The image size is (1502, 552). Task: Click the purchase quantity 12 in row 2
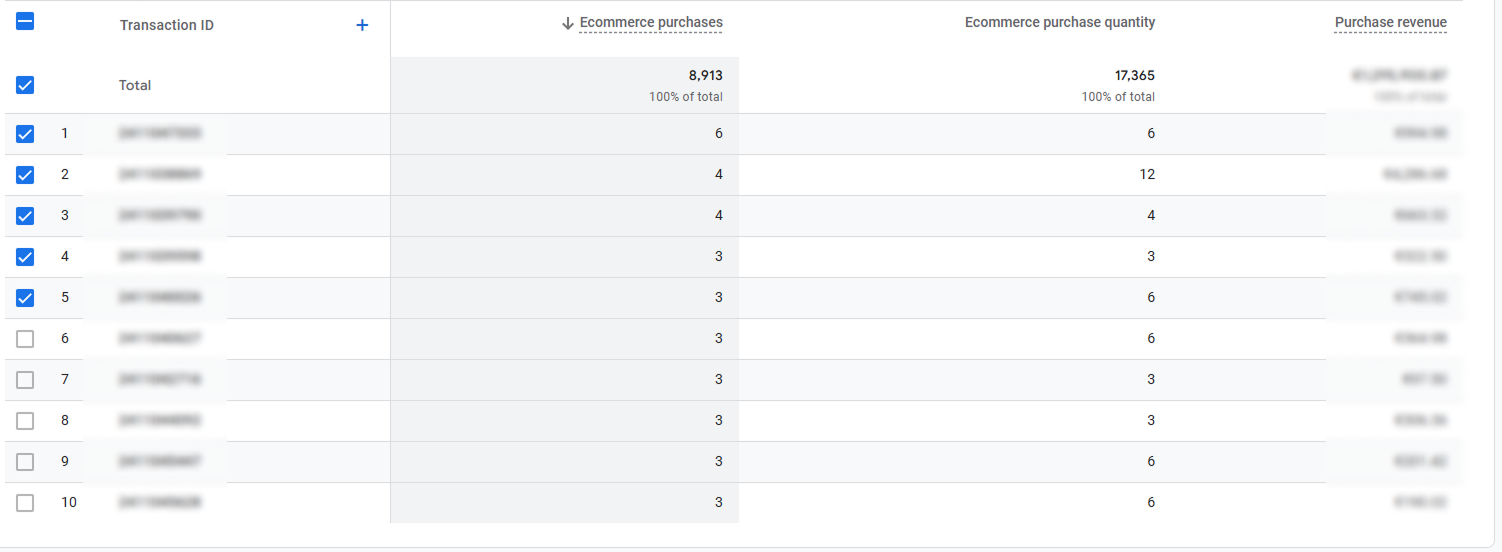[1146, 174]
